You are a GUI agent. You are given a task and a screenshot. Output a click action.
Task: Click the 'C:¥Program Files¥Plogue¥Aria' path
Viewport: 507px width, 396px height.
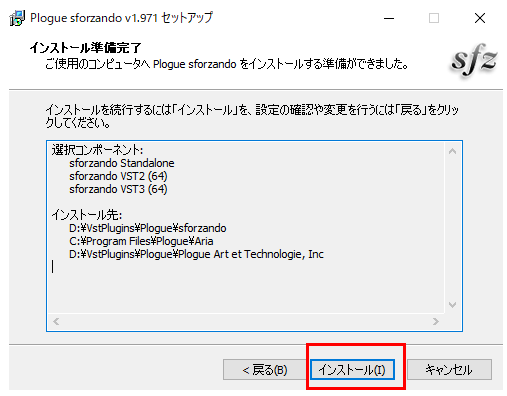(141, 241)
